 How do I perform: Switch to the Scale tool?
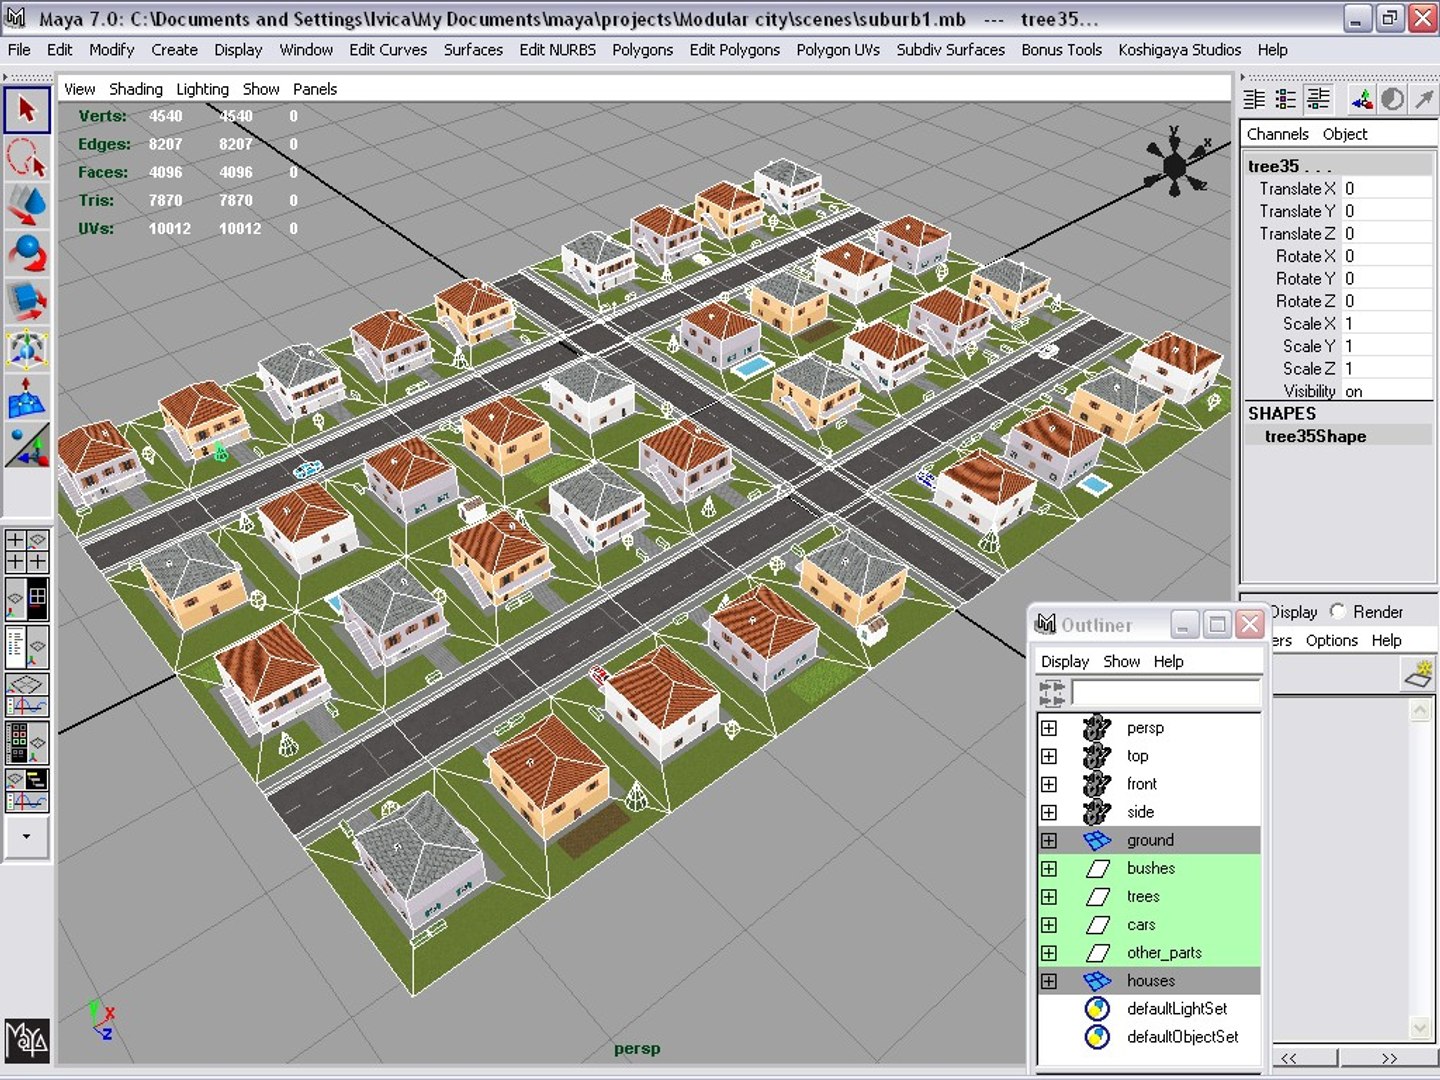coord(27,301)
